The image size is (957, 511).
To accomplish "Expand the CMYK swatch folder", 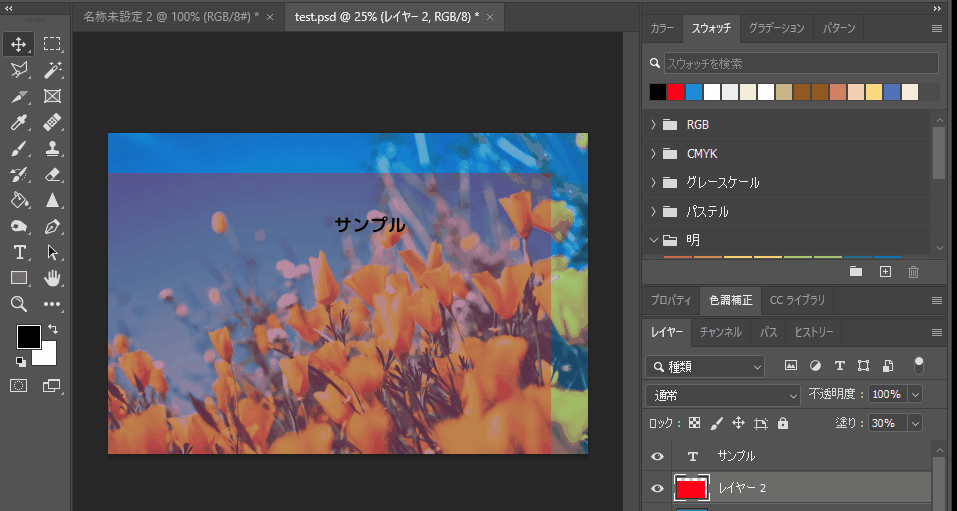I will pyautogui.click(x=654, y=153).
